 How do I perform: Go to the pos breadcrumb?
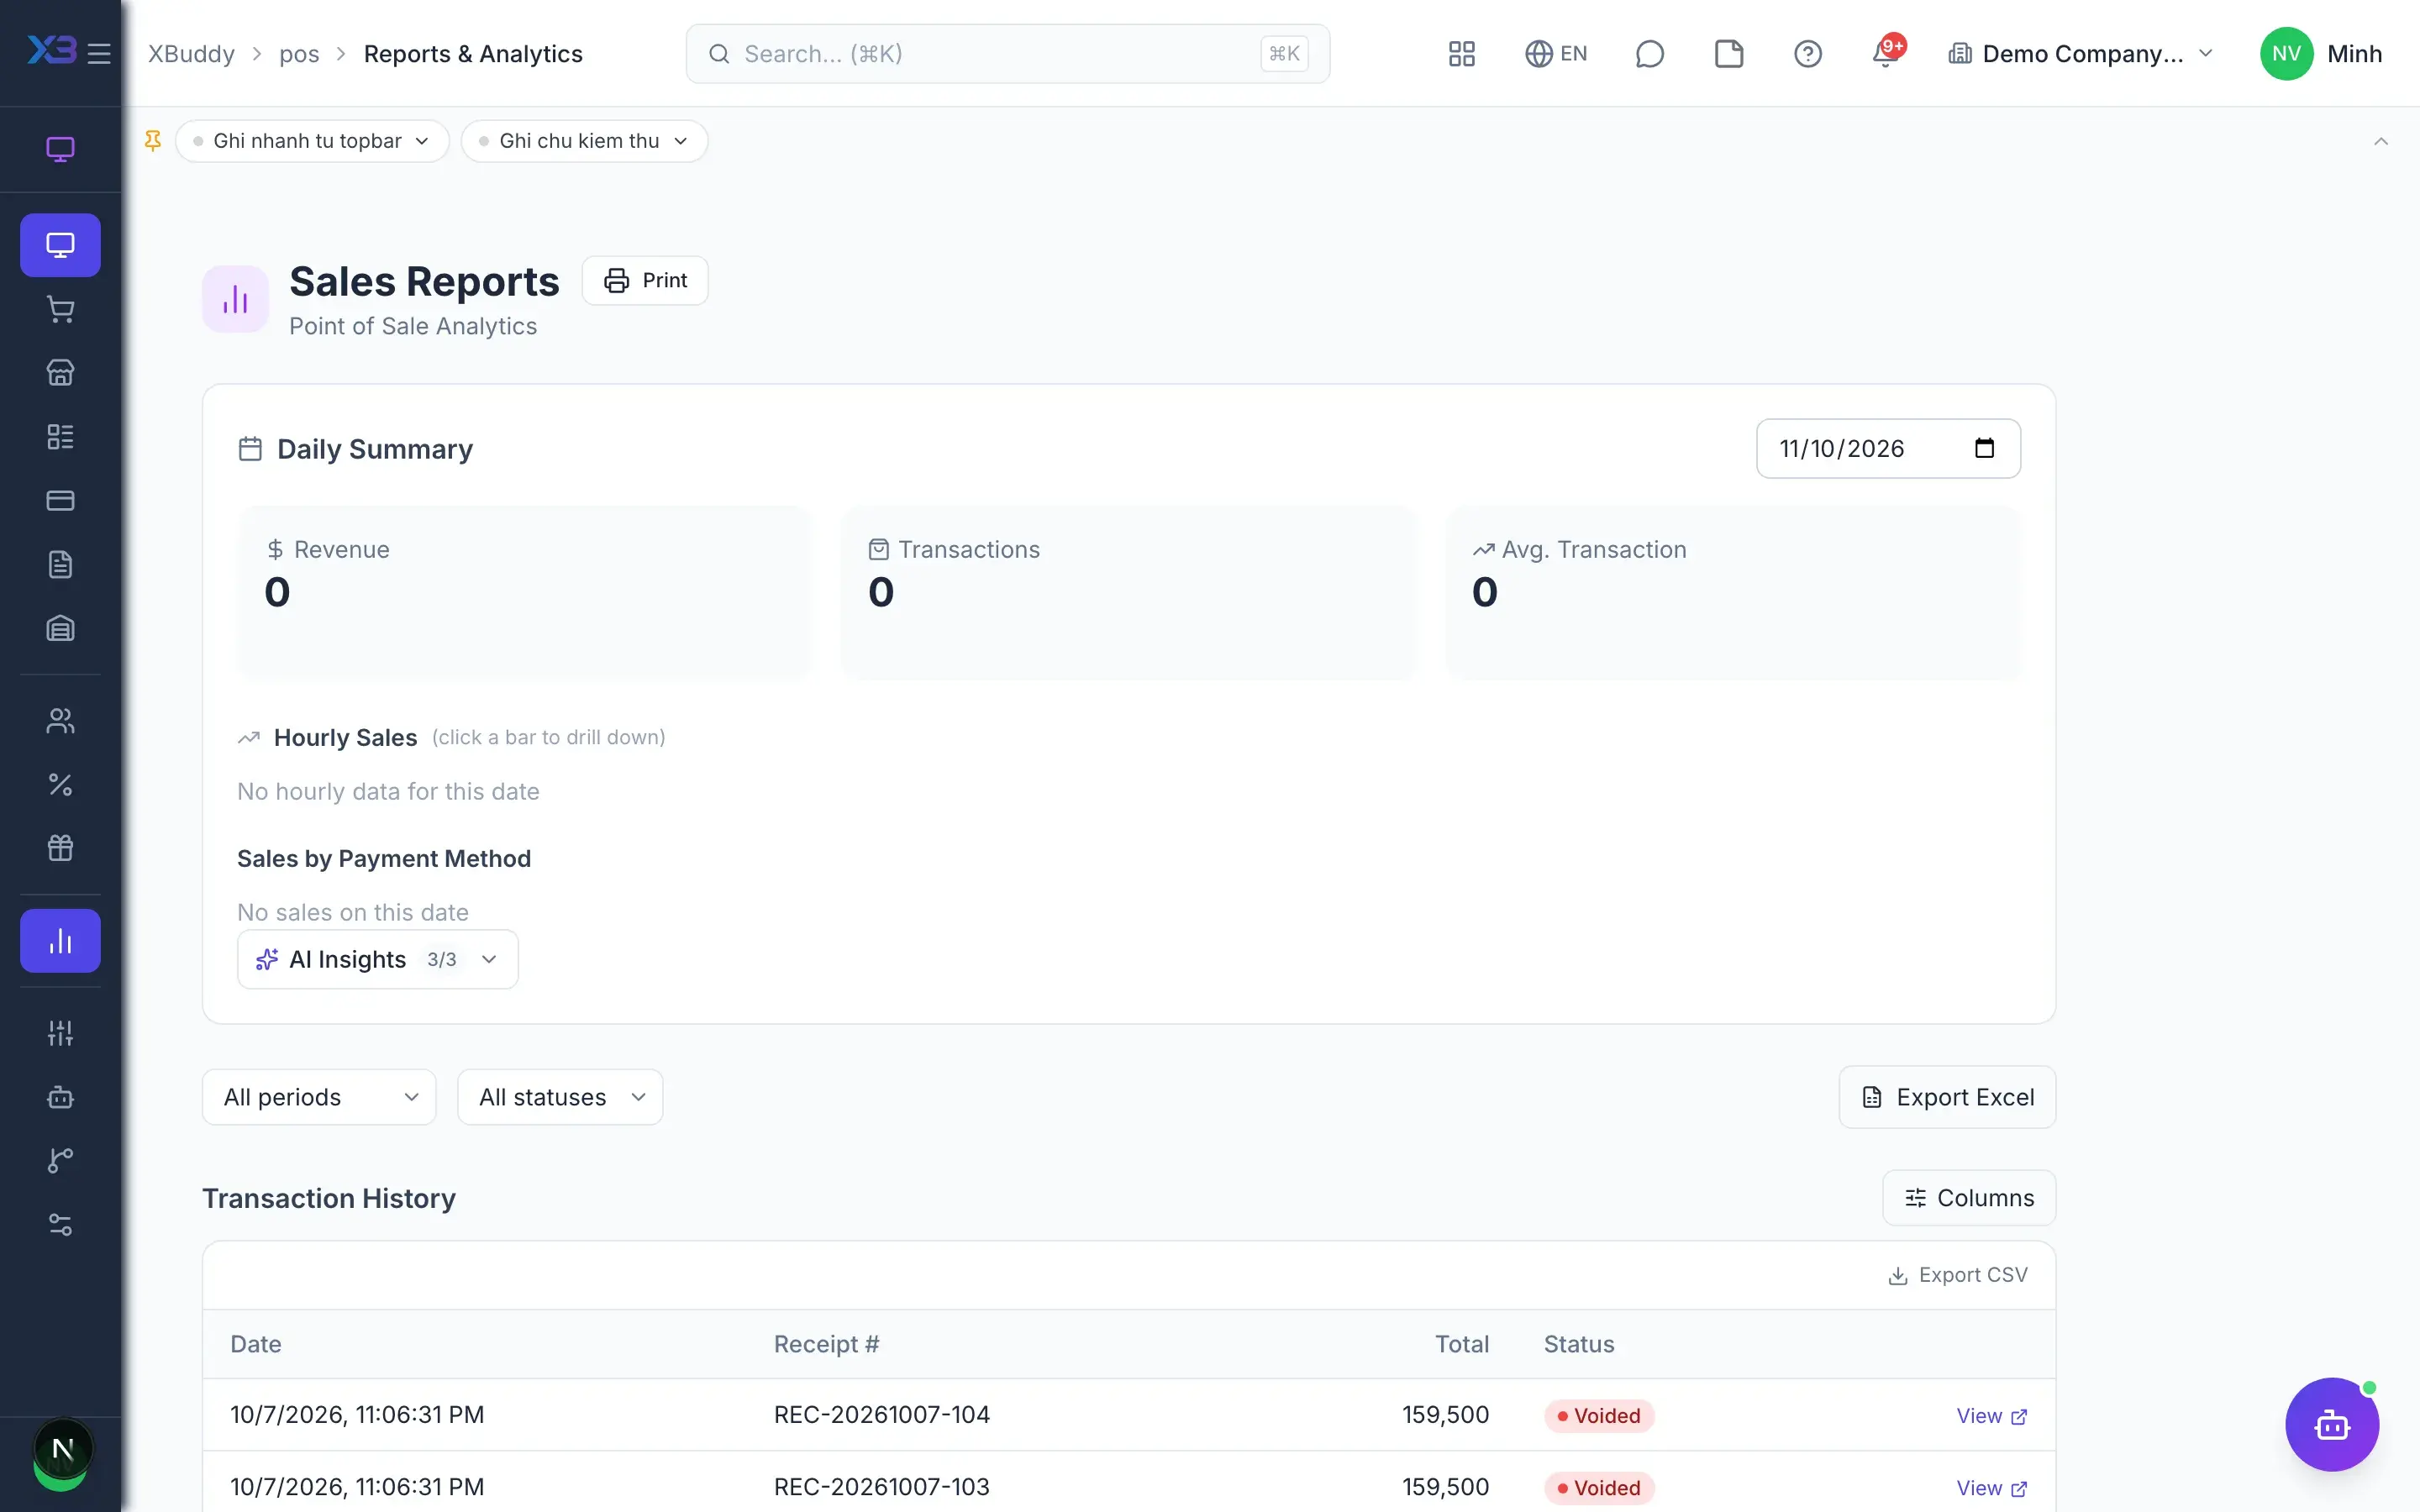coord(299,54)
